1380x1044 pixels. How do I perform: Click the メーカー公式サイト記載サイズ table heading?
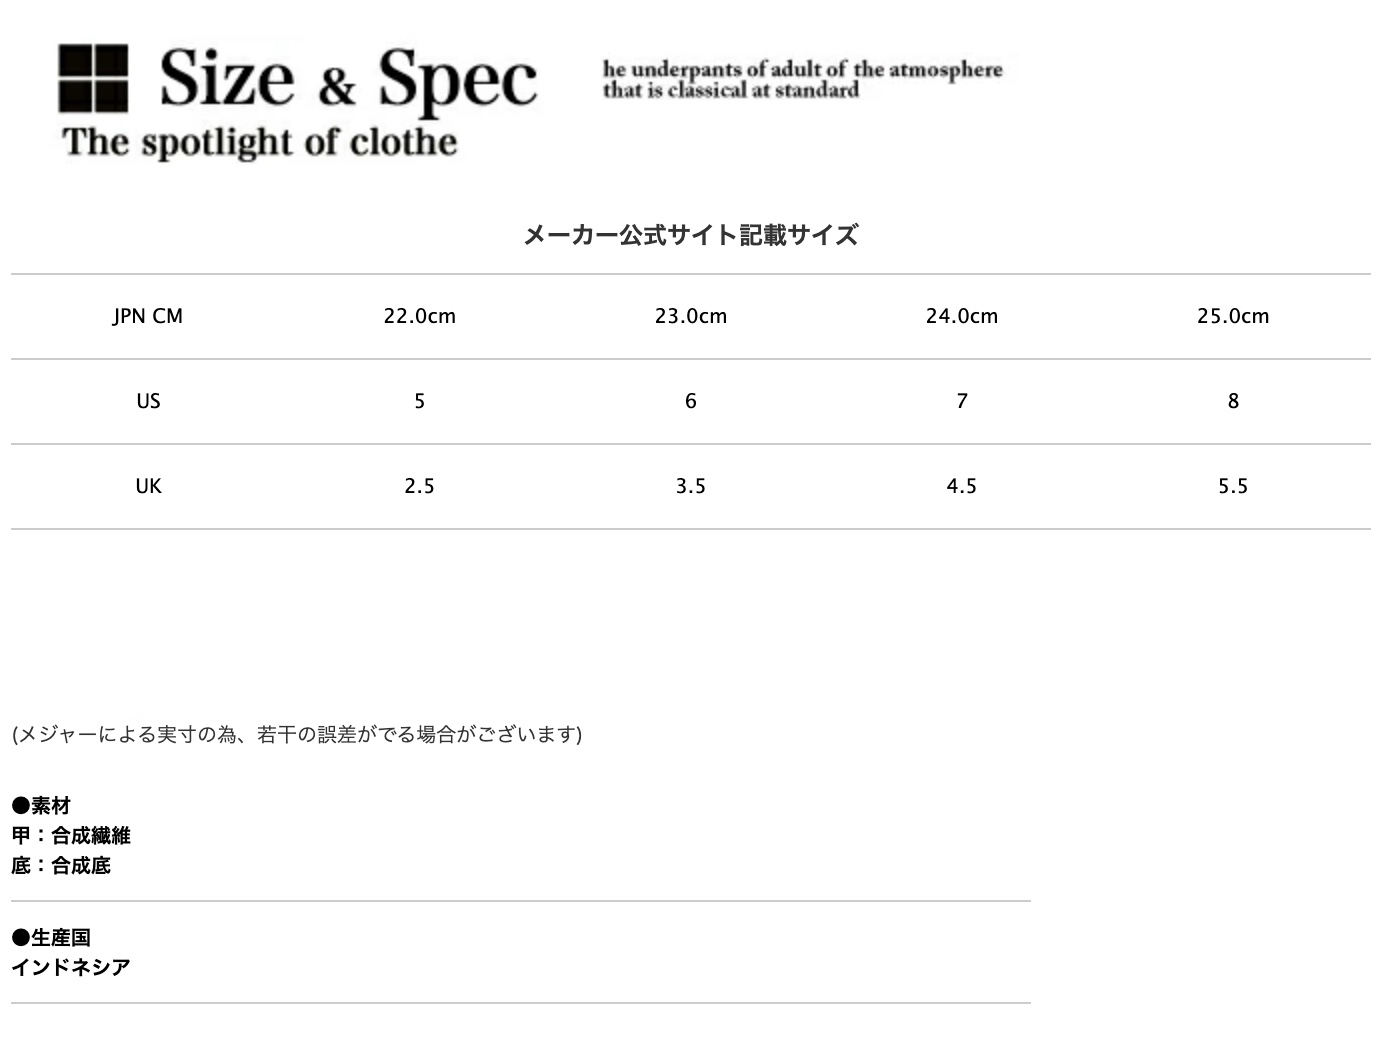[x=691, y=235]
